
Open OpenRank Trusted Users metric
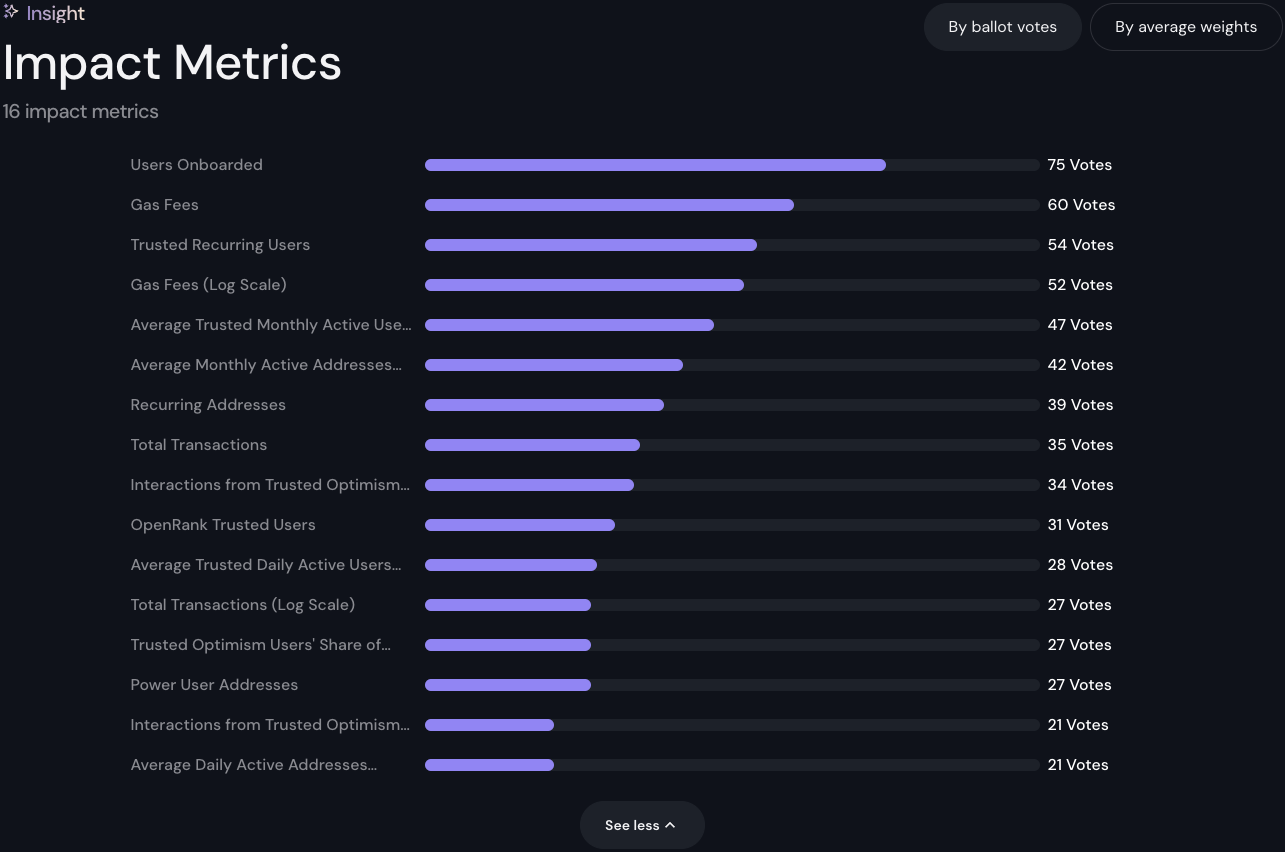coord(222,525)
